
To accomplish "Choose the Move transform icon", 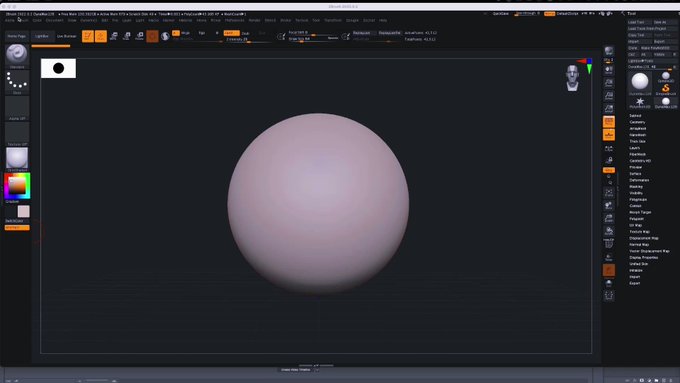I will click(114, 36).
